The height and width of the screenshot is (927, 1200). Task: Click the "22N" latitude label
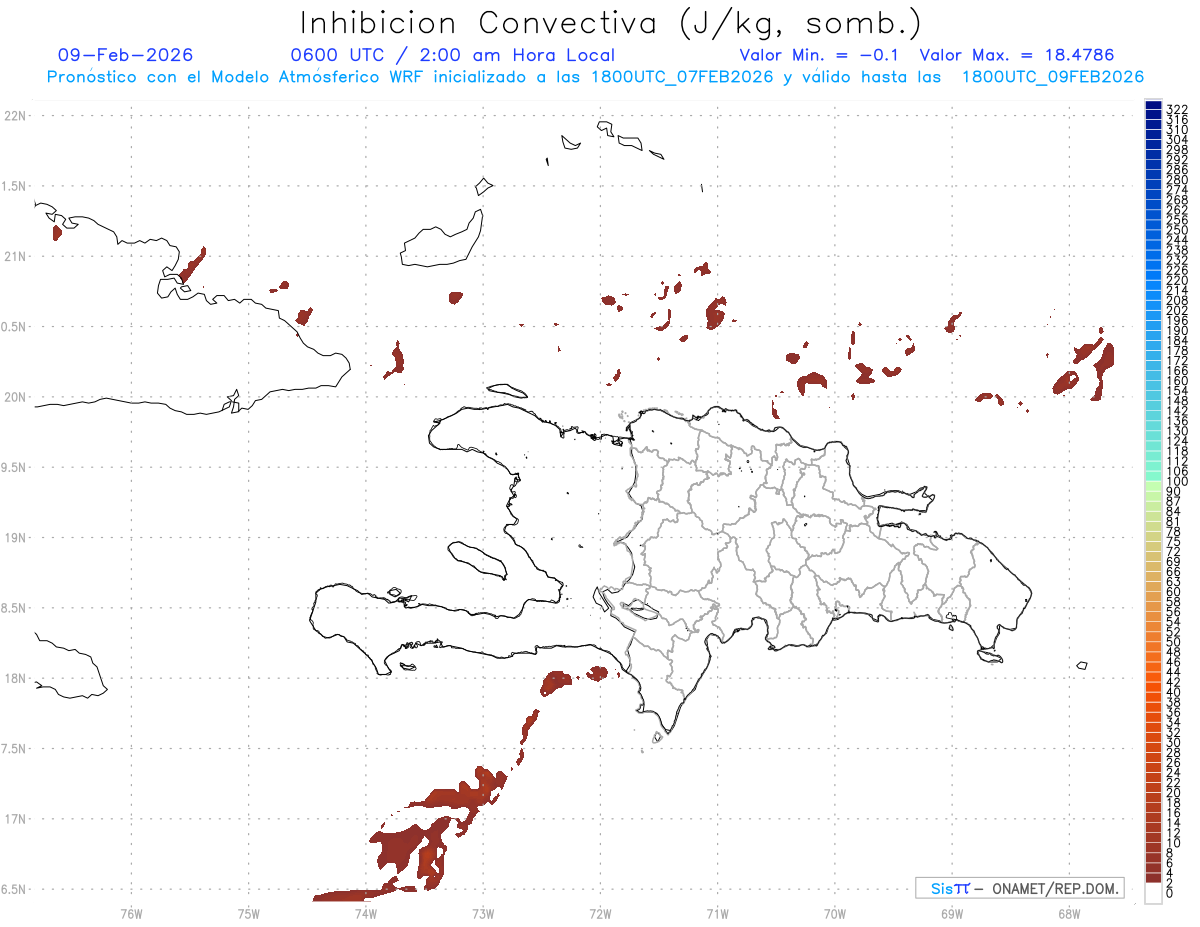click(x=14, y=116)
